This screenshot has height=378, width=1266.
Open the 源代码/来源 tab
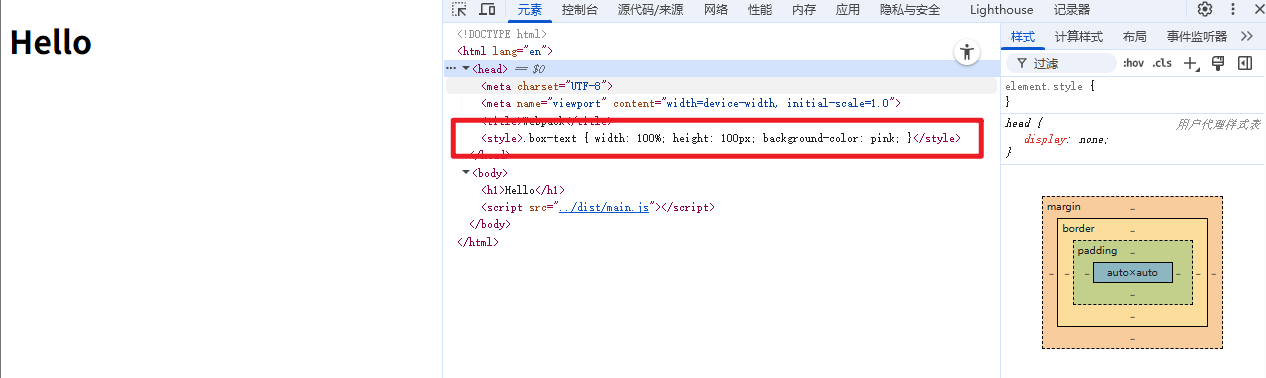[x=651, y=10]
